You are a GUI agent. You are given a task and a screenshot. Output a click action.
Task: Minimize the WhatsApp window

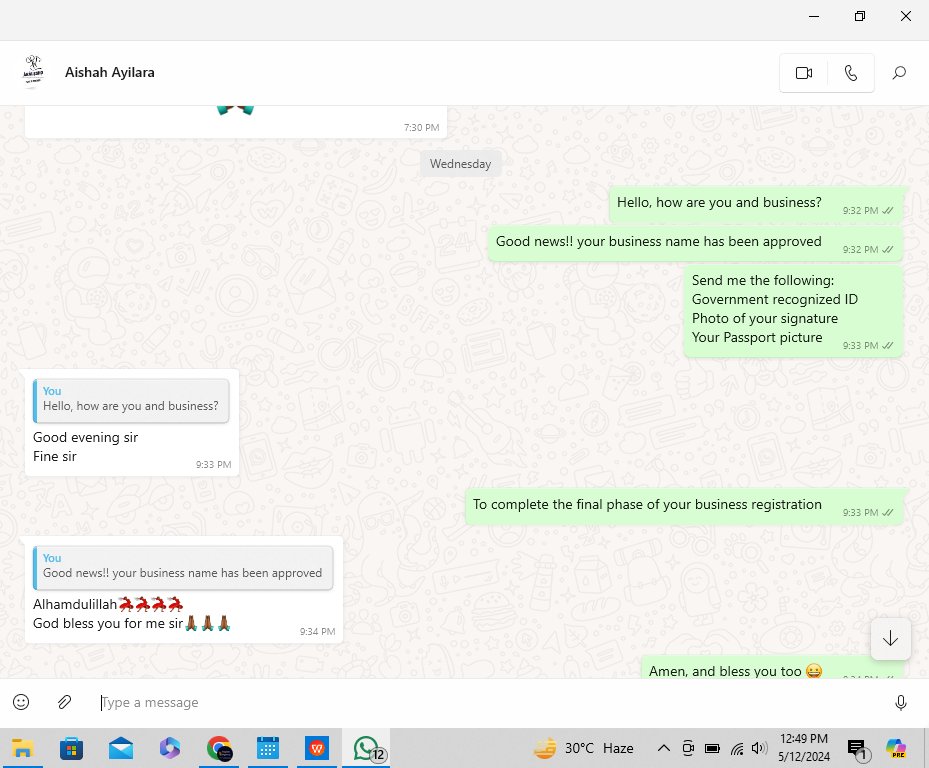coord(814,17)
